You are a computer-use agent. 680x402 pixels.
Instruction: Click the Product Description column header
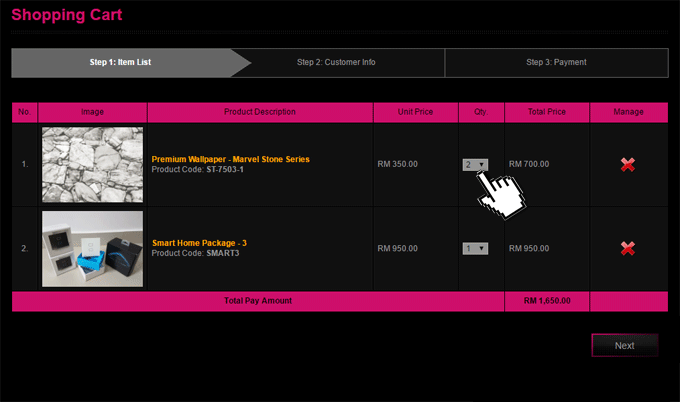coord(260,112)
